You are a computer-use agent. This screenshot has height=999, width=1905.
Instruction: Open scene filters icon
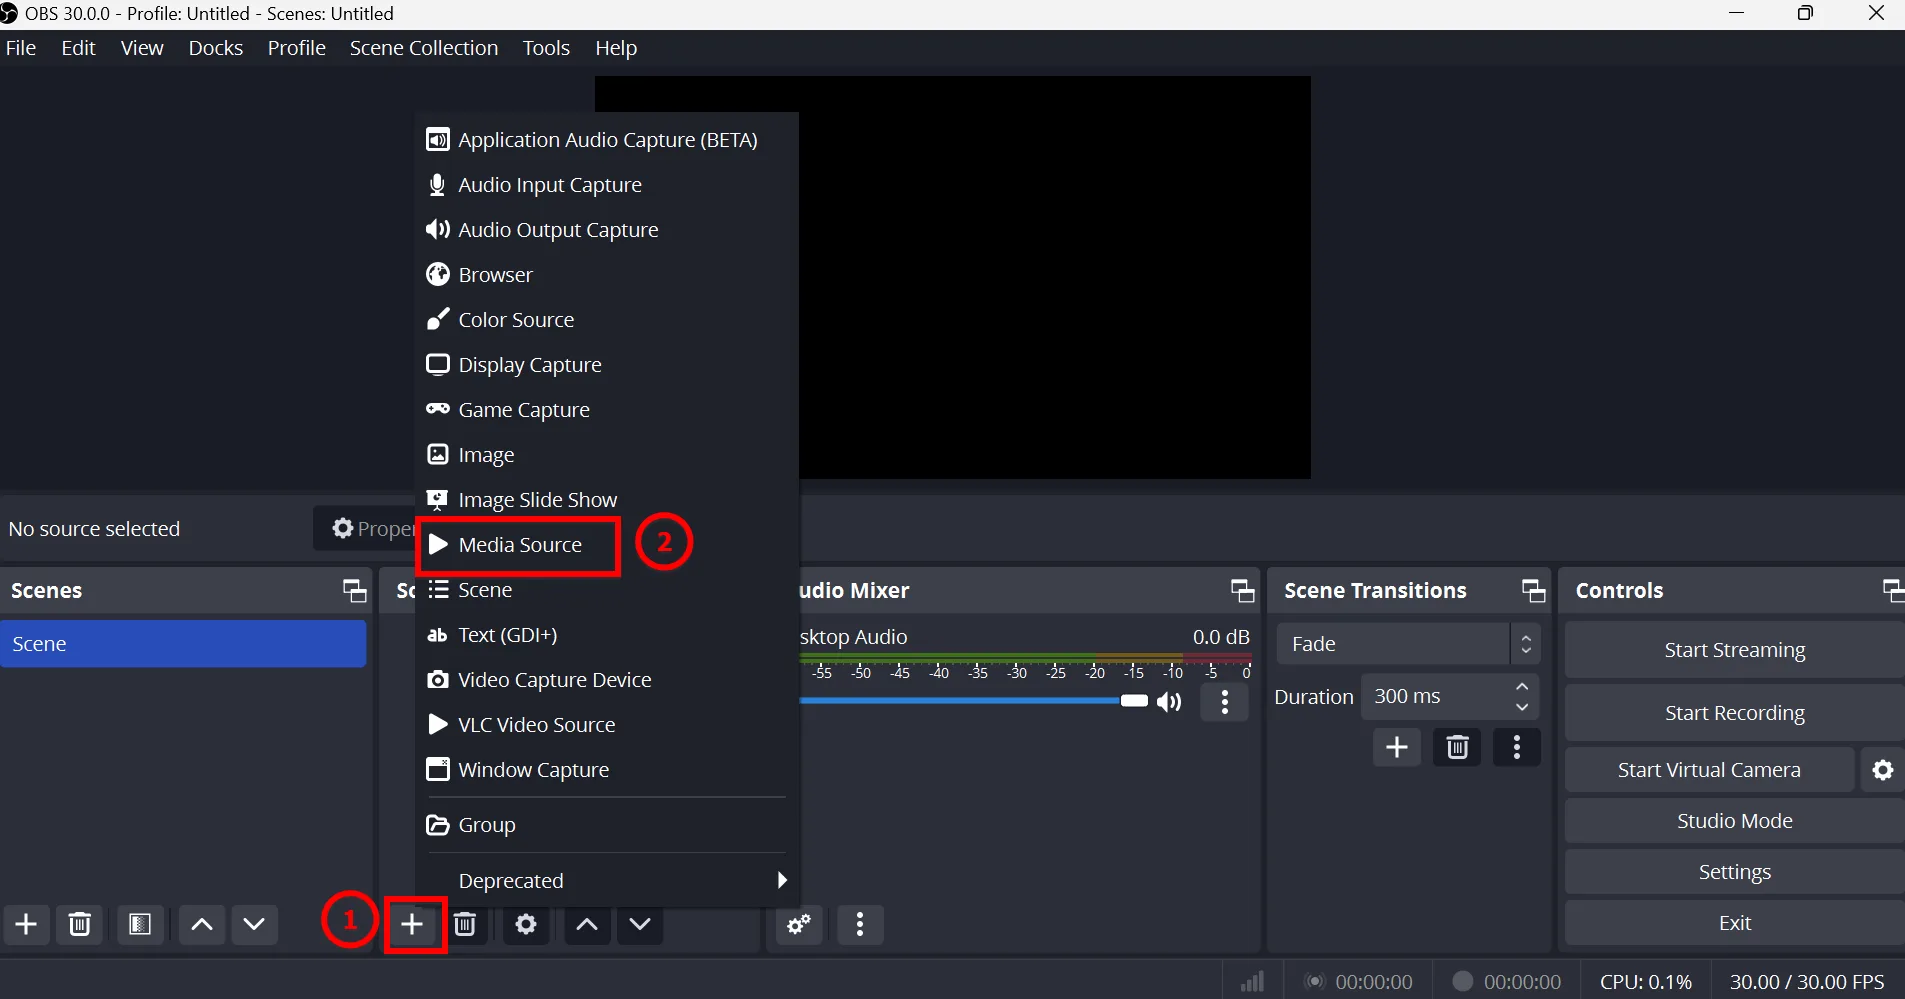[x=141, y=924]
